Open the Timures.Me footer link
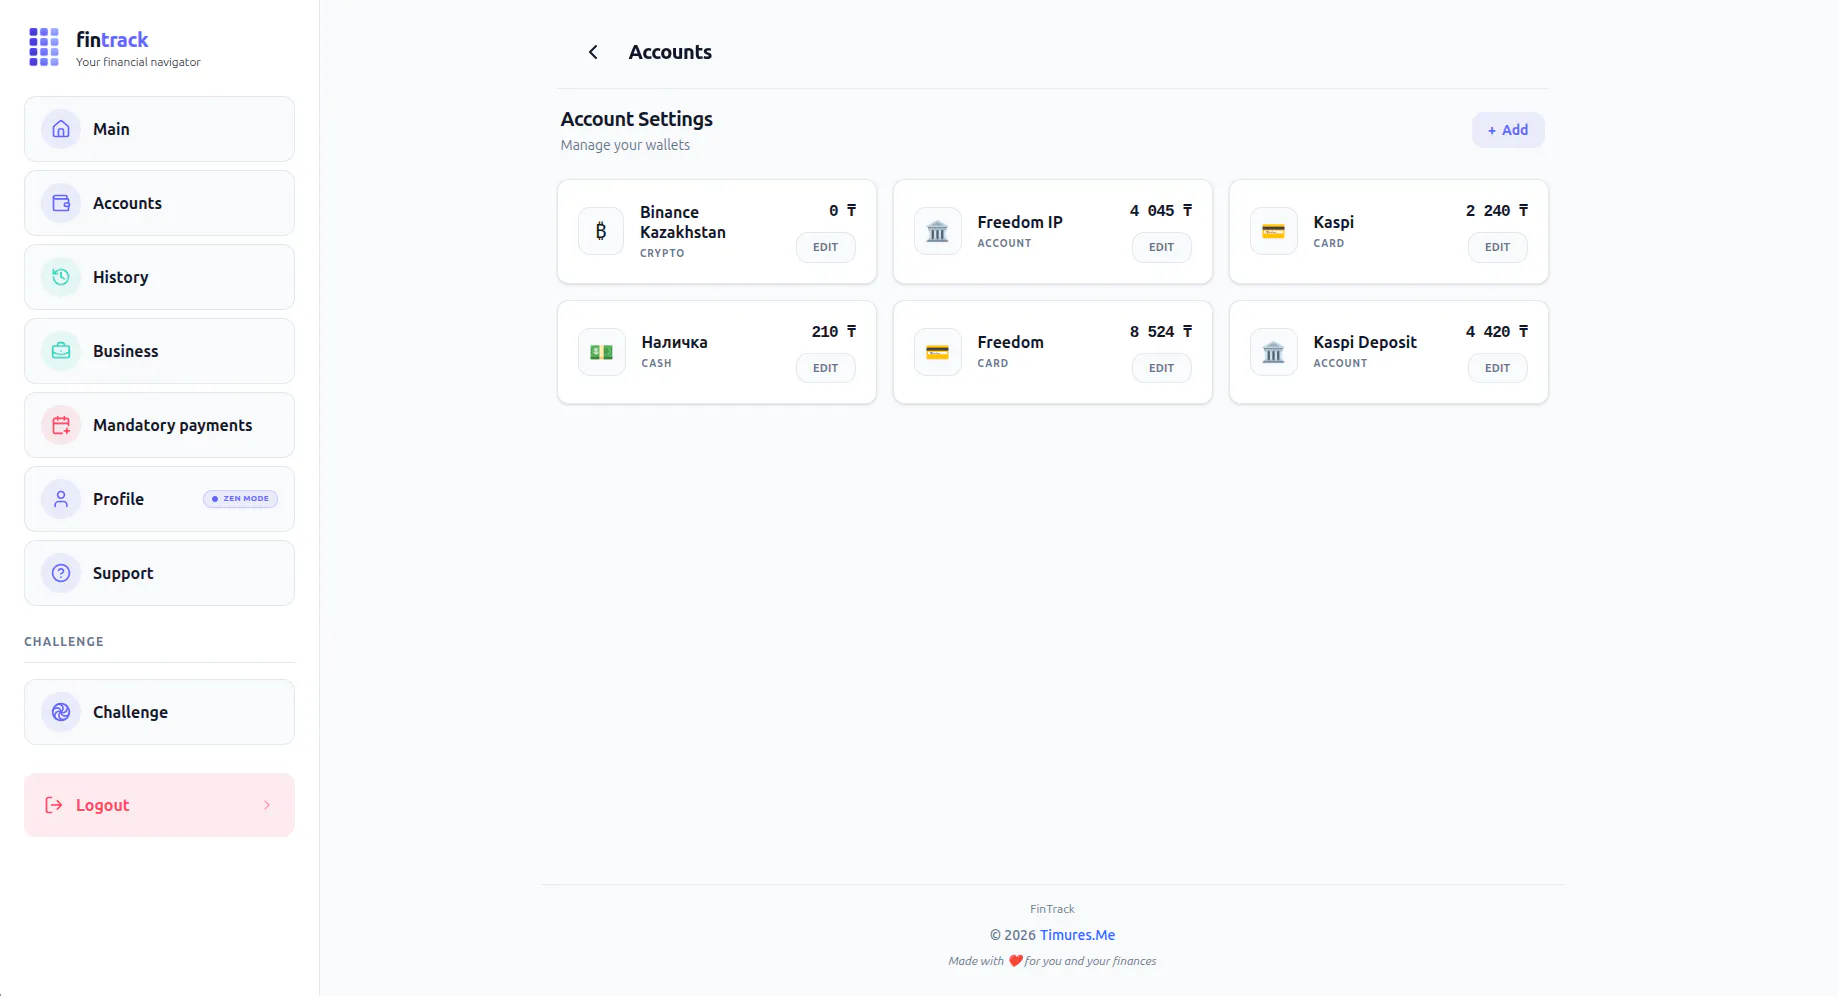This screenshot has height=996, width=1838. (1077, 935)
